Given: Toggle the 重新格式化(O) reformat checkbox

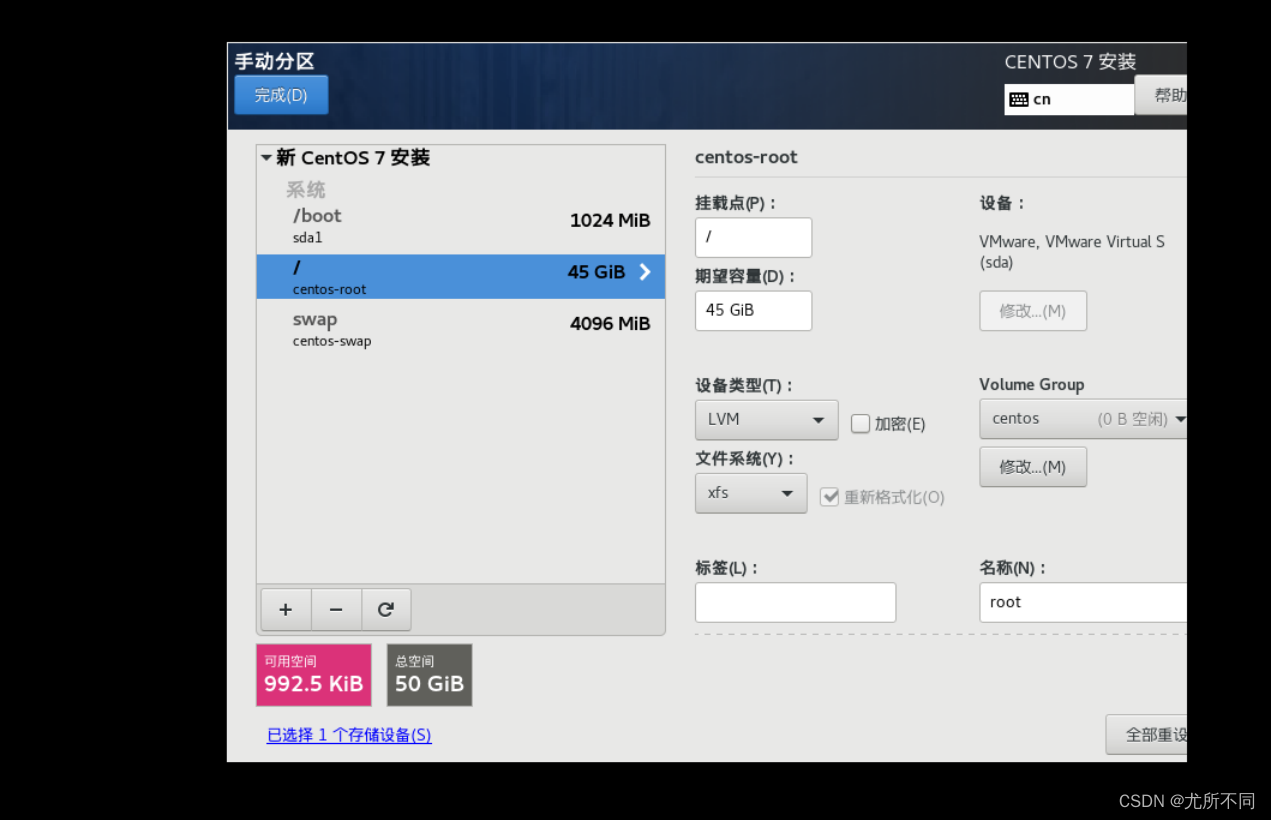Looking at the screenshot, I should tap(829, 497).
